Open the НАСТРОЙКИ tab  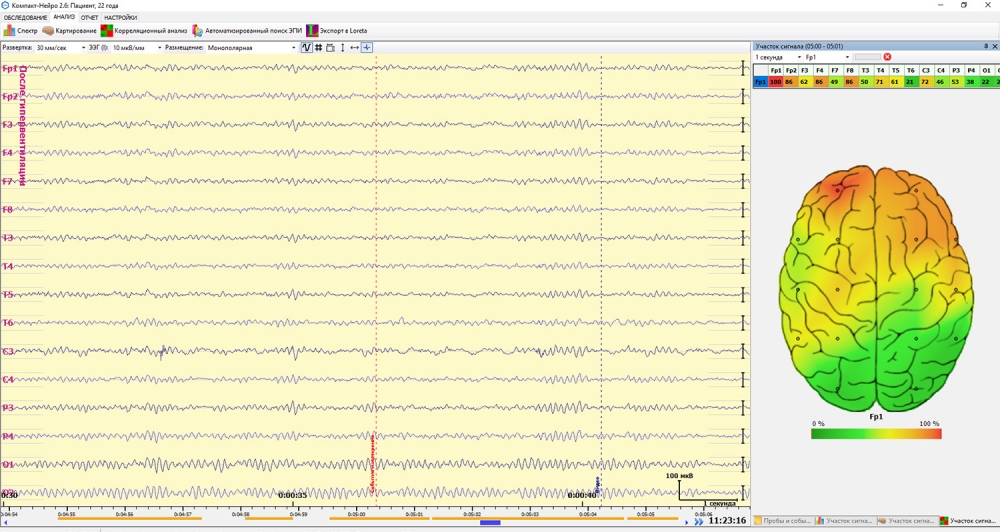point(120,17)
